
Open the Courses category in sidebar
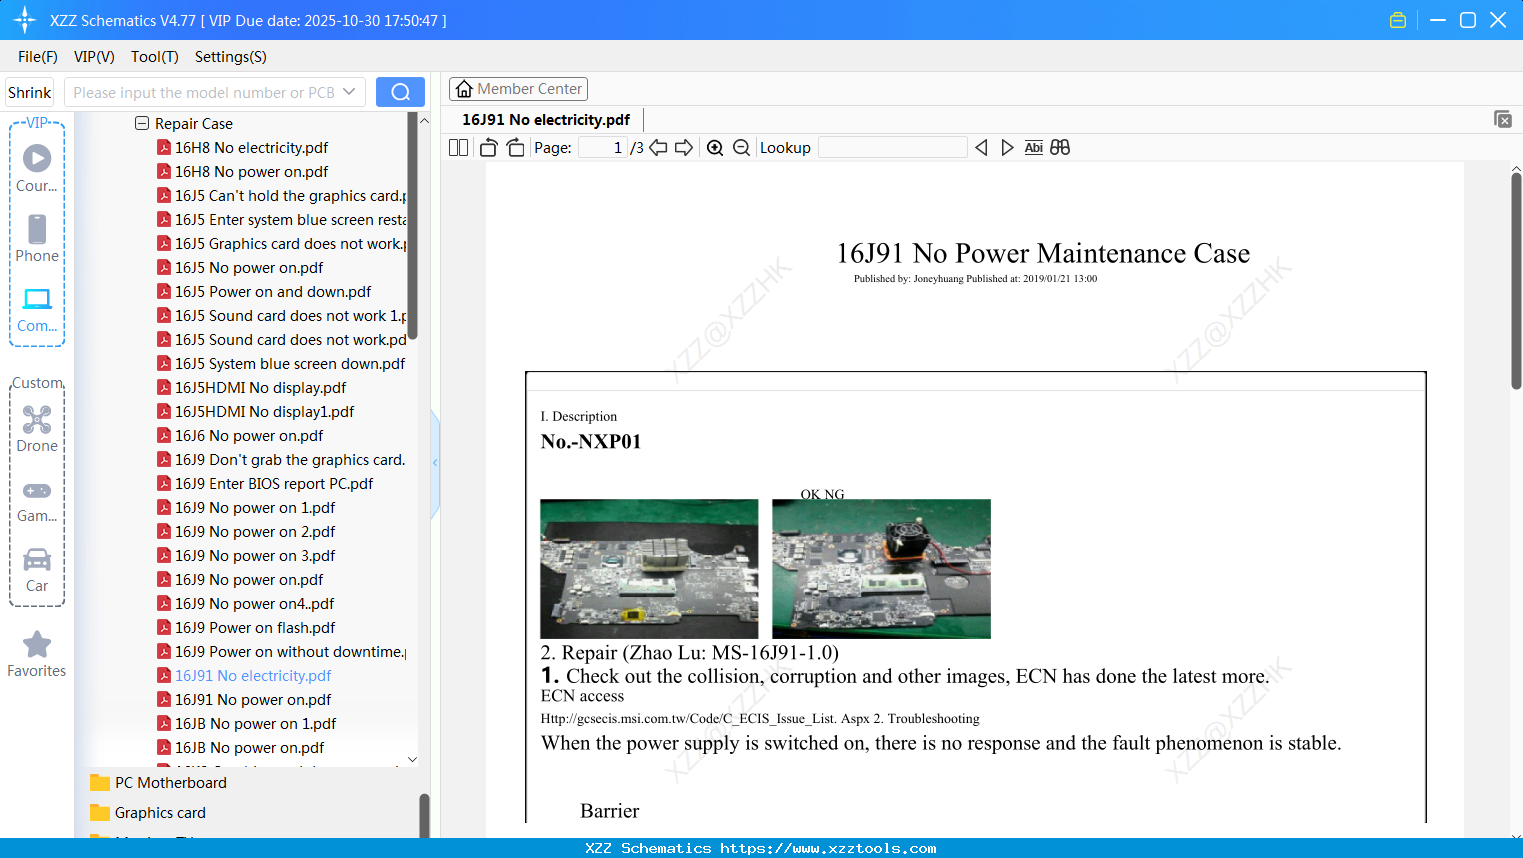pyautogui.click(x=37, y=168)
